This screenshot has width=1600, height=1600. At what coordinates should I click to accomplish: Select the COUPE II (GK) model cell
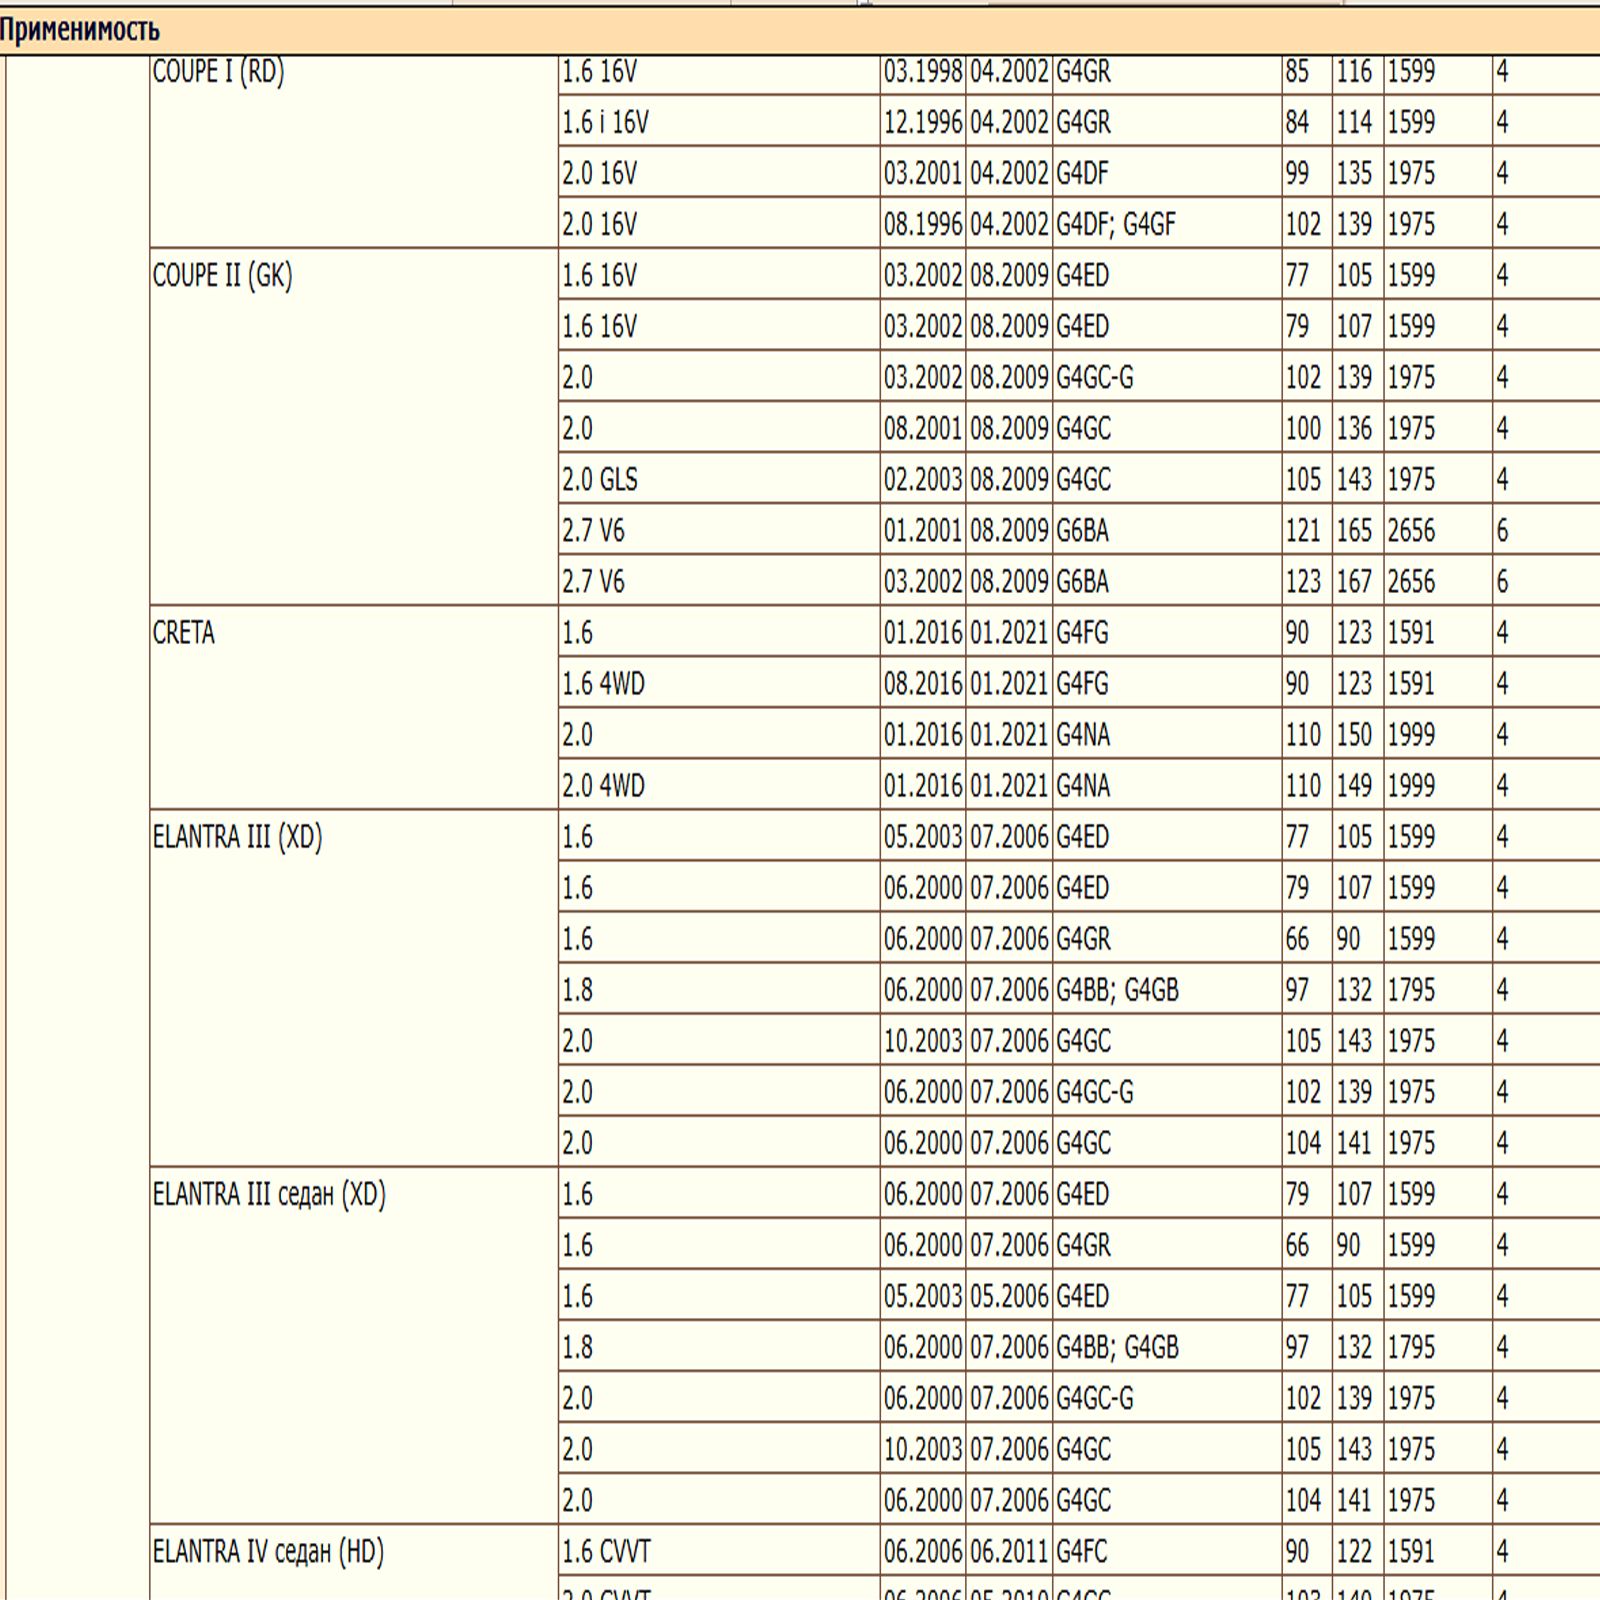coord(222,276)
